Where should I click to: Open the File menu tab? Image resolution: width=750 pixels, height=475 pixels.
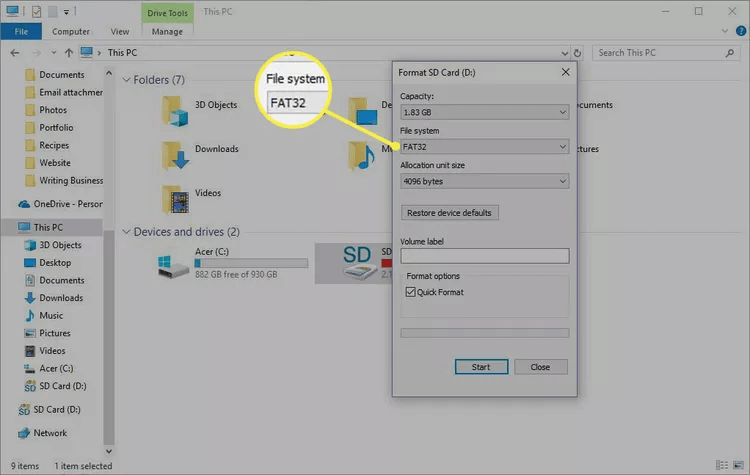(20, 31)
